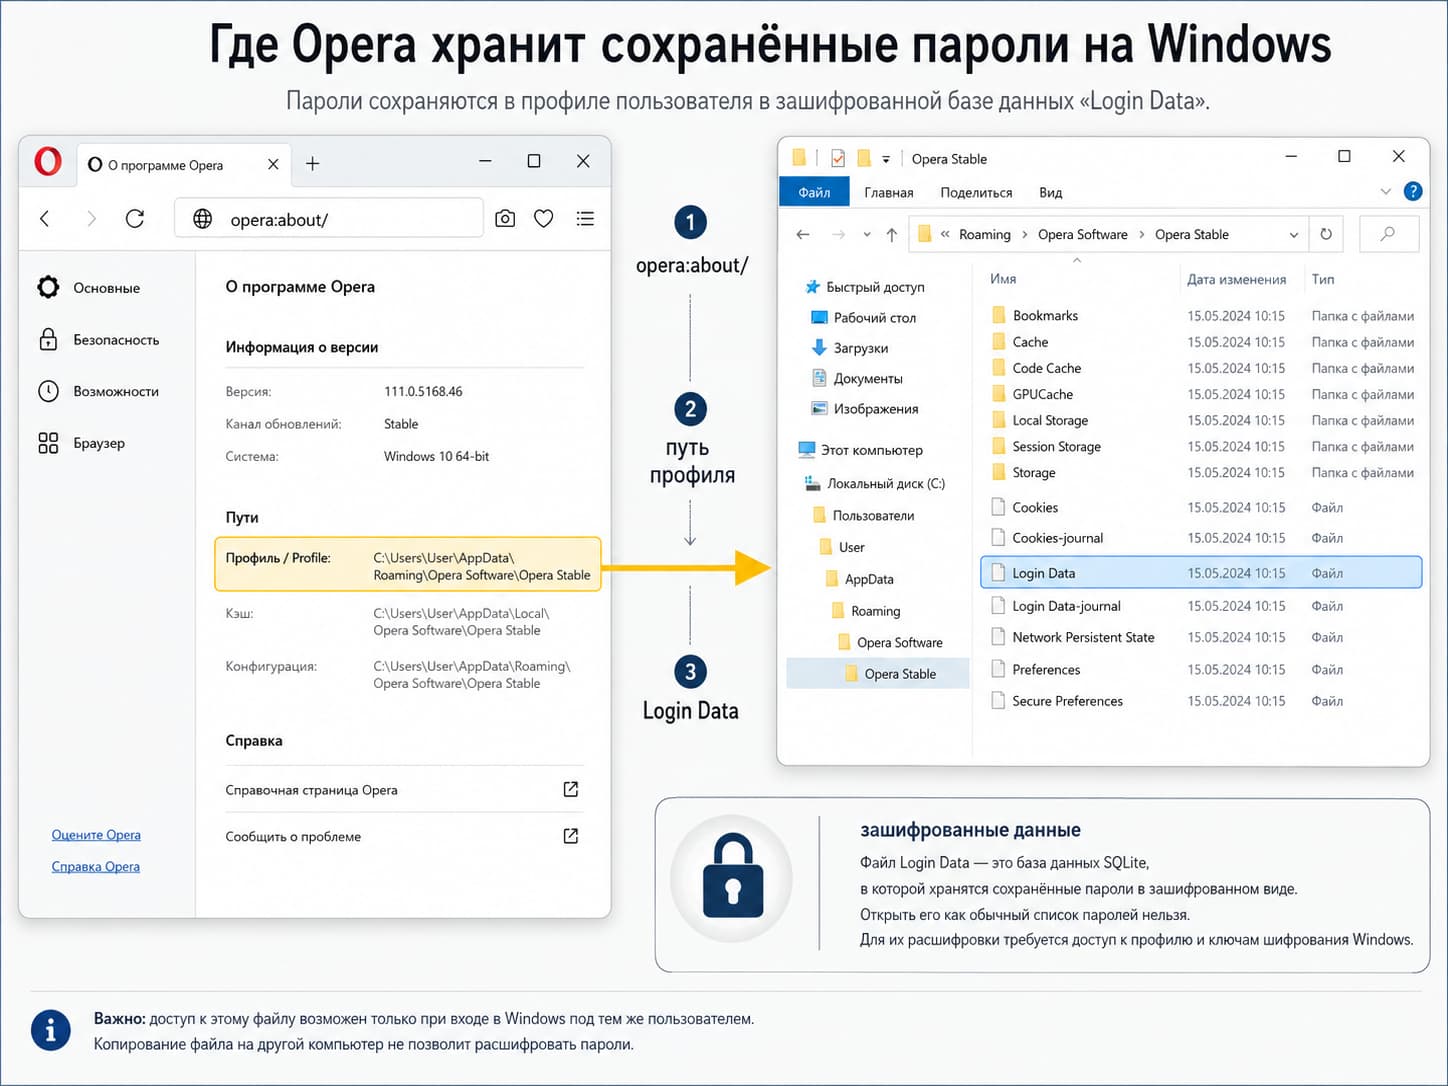Open Explorer help question icon

[x=1413, y=191]
